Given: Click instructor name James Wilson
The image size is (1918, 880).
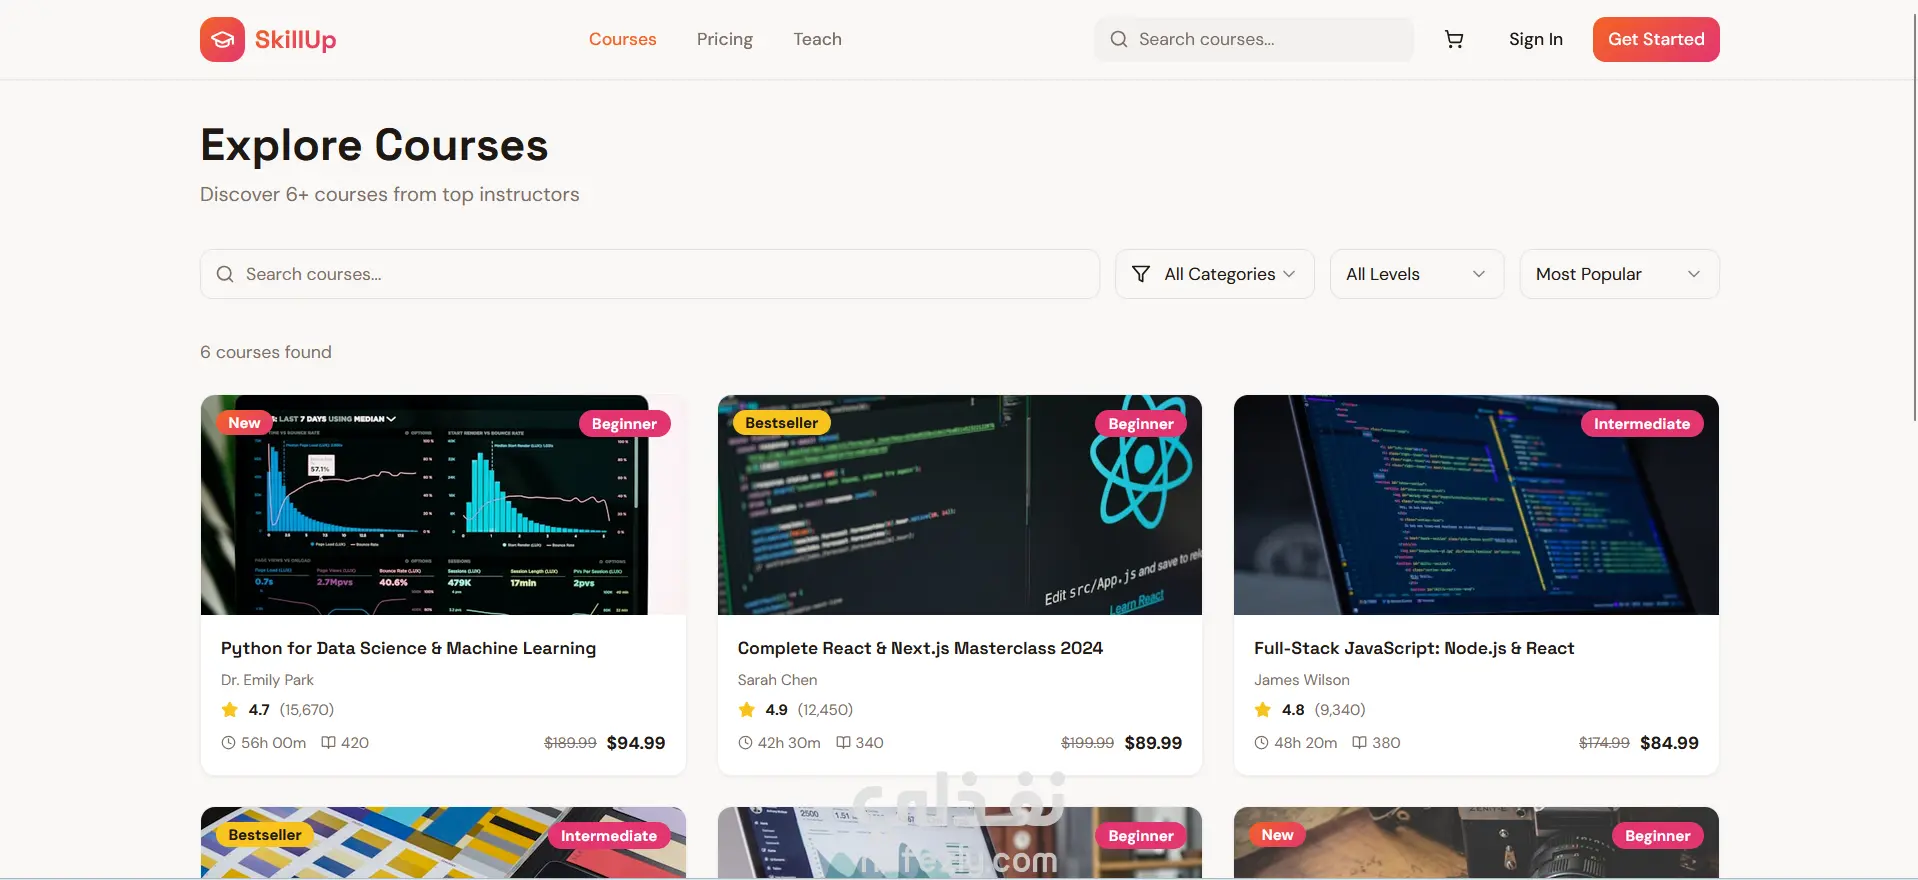Looking at the screenshot, I should click(x=1302, y=680).
